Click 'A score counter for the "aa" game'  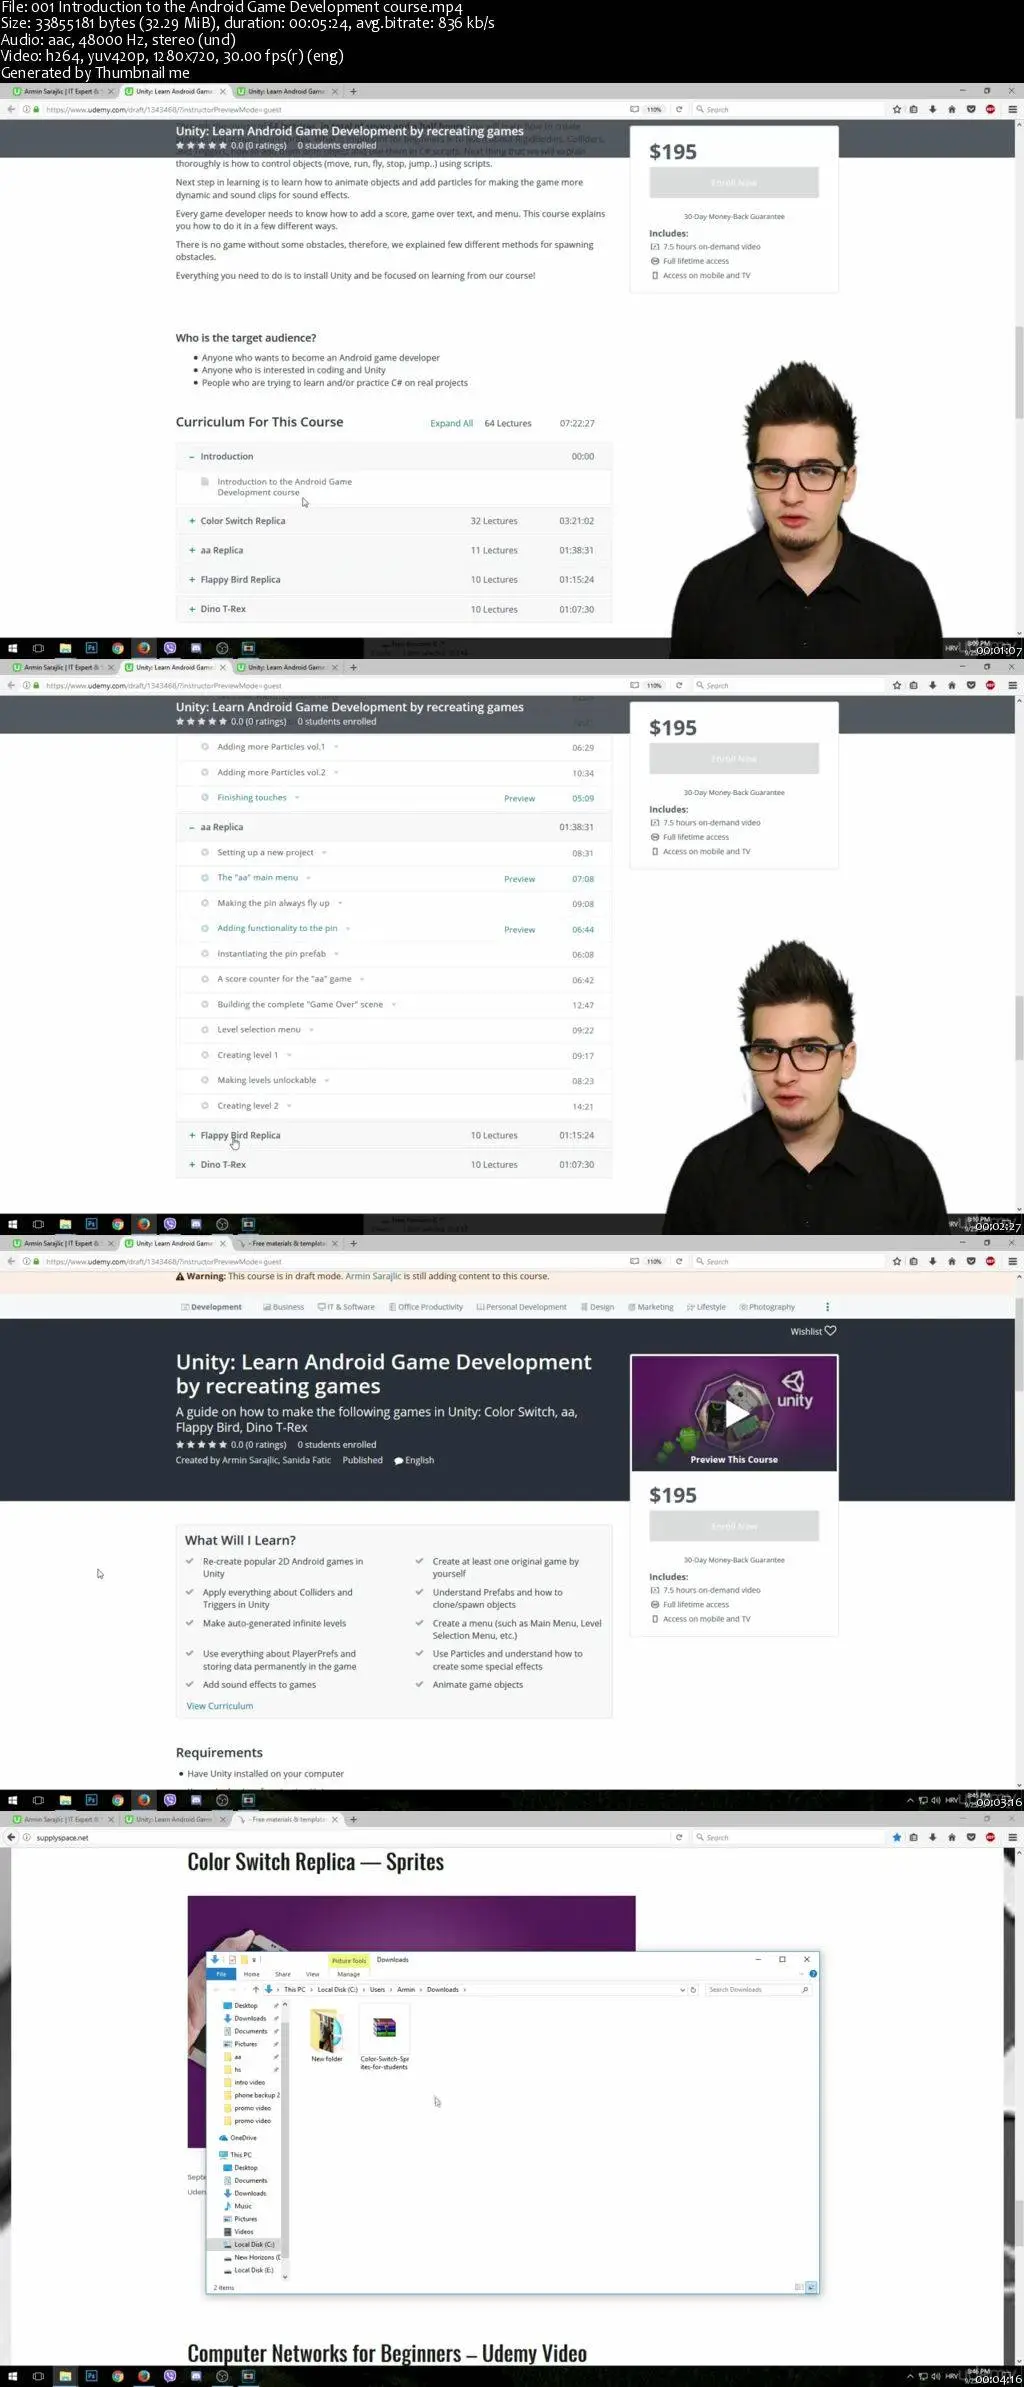tap(284, 980)
